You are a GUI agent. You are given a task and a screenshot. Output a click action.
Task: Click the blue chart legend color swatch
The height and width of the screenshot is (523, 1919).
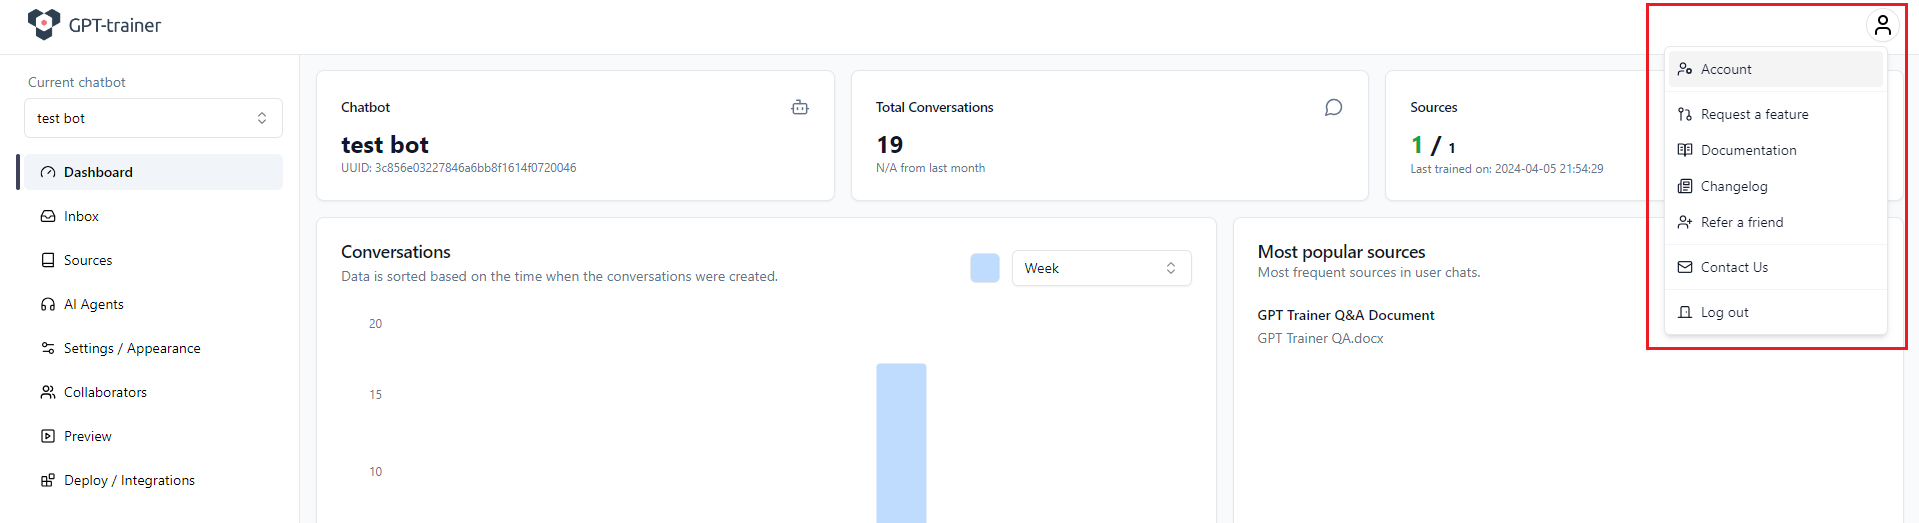click(985, 268)
